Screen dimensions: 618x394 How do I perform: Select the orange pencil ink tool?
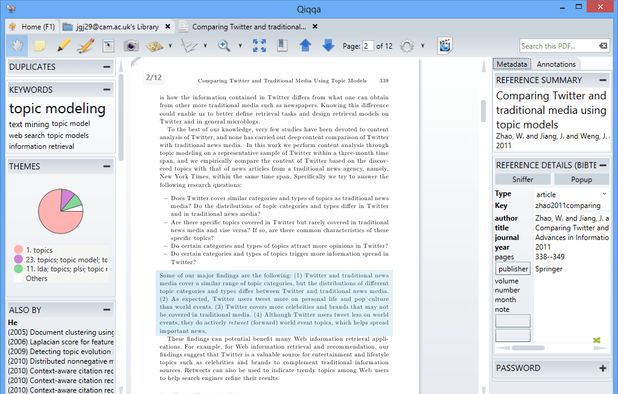click(86, 46)
